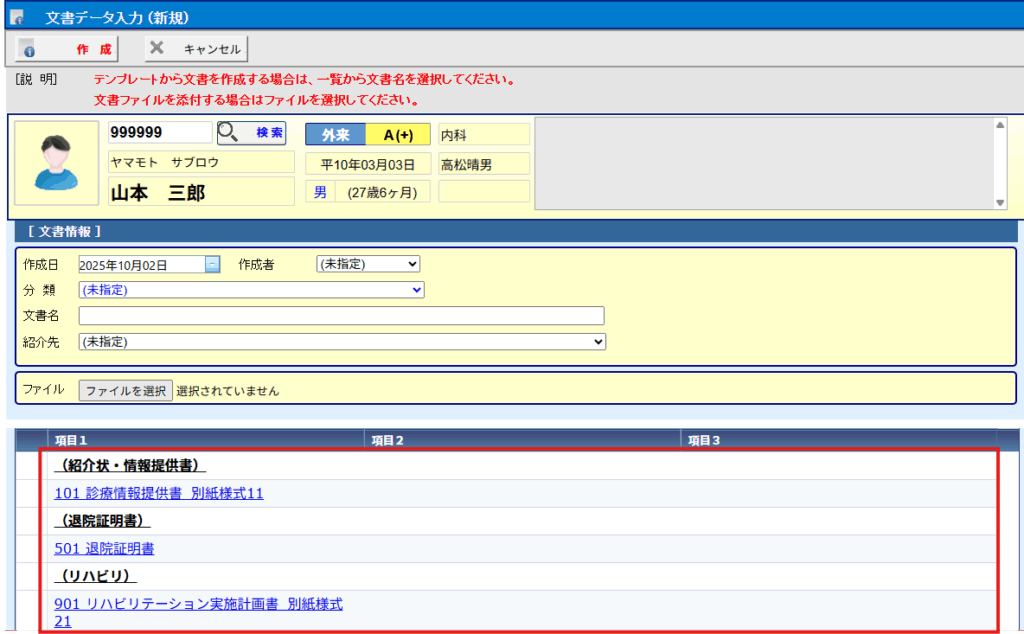Click the 外来 outpatient status badge
The image size is (1024, 634).
336,135
